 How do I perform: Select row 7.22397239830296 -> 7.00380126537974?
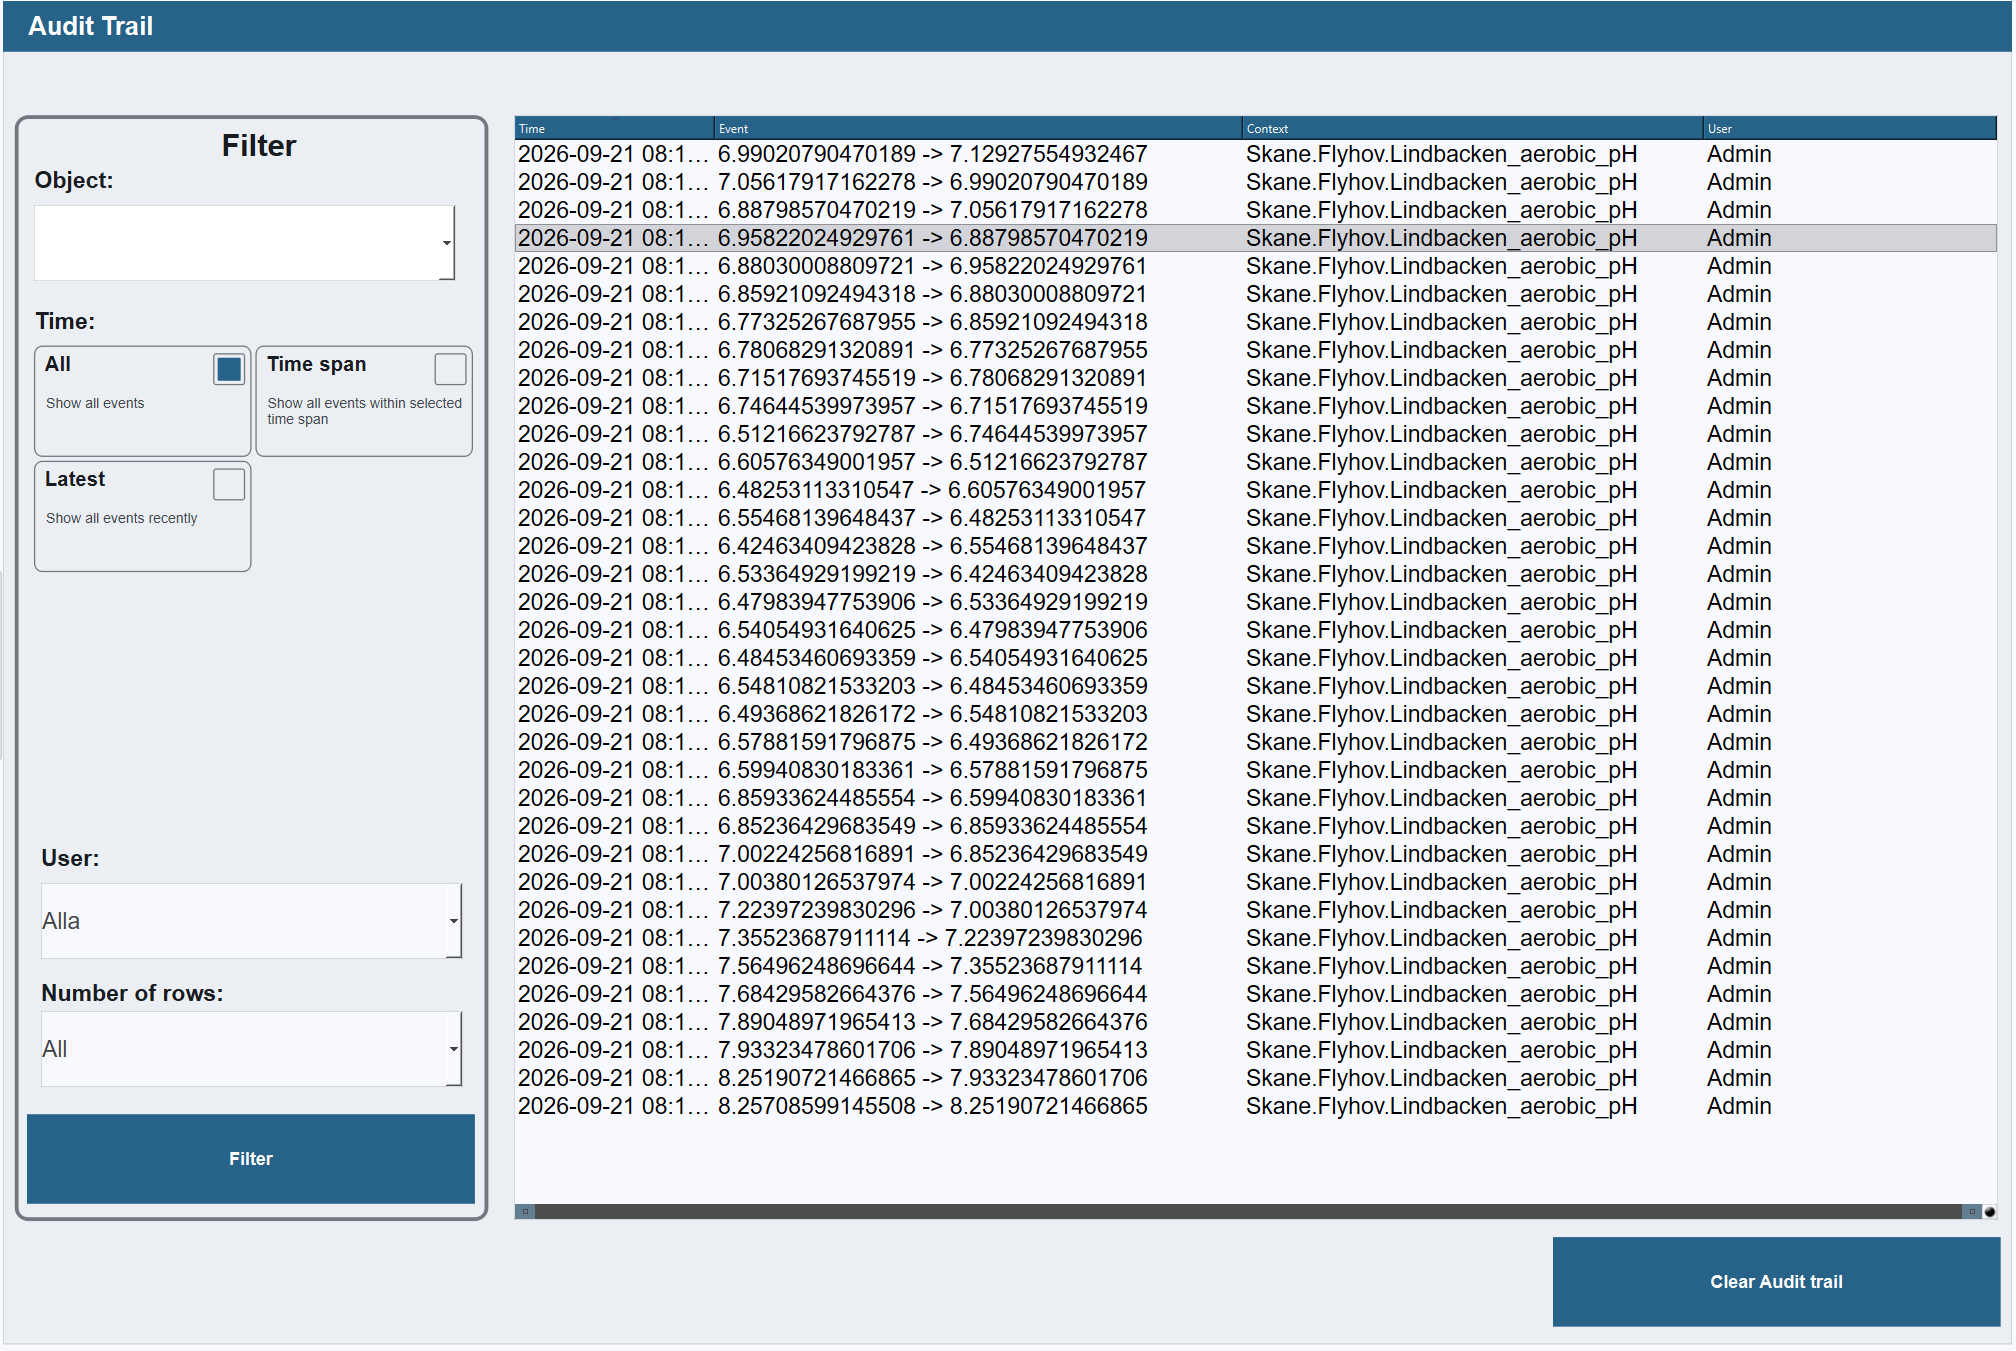click(x=1256, y=910)
